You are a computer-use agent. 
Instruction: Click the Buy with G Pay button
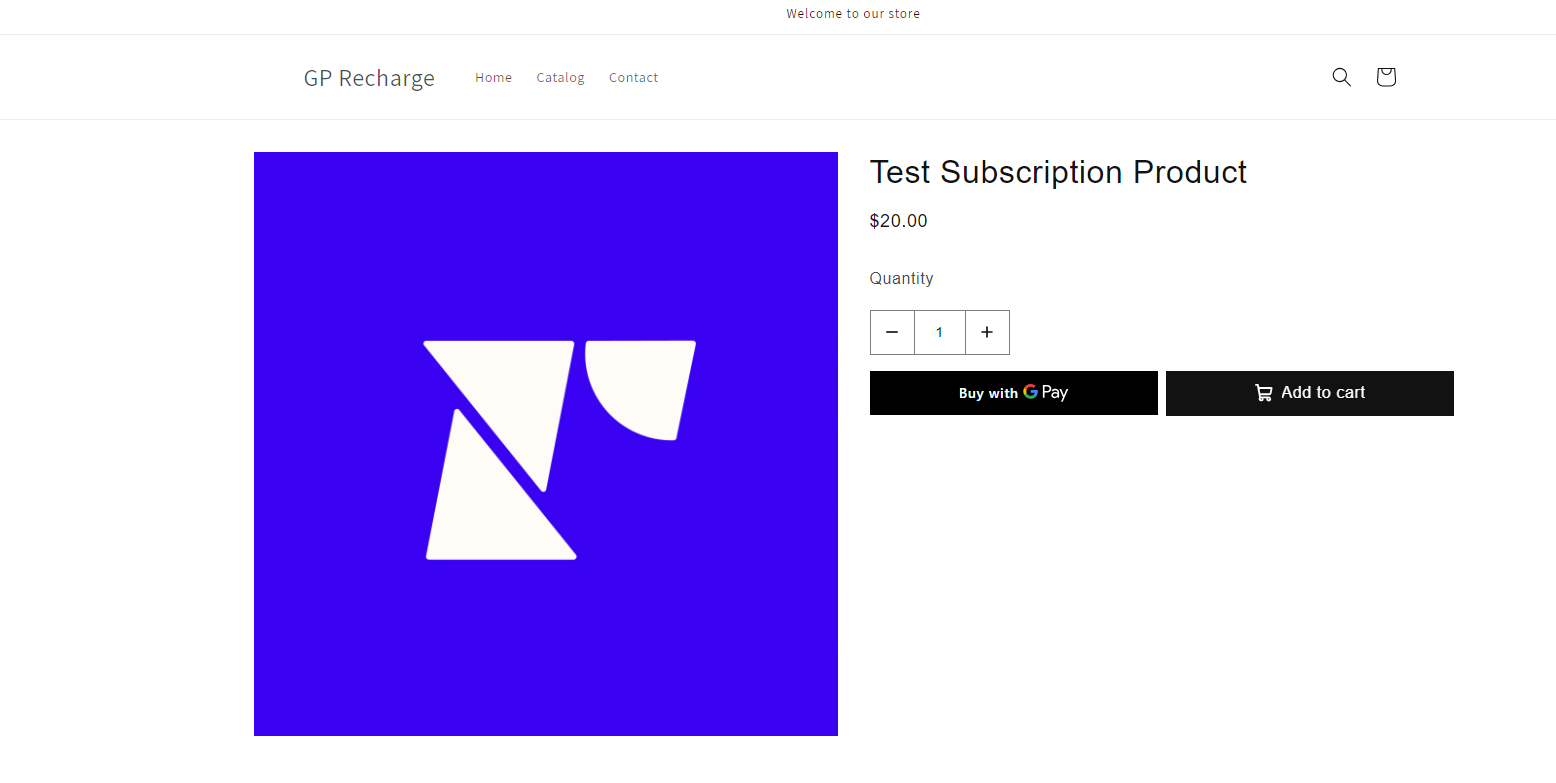click(x=1013, y=392)
